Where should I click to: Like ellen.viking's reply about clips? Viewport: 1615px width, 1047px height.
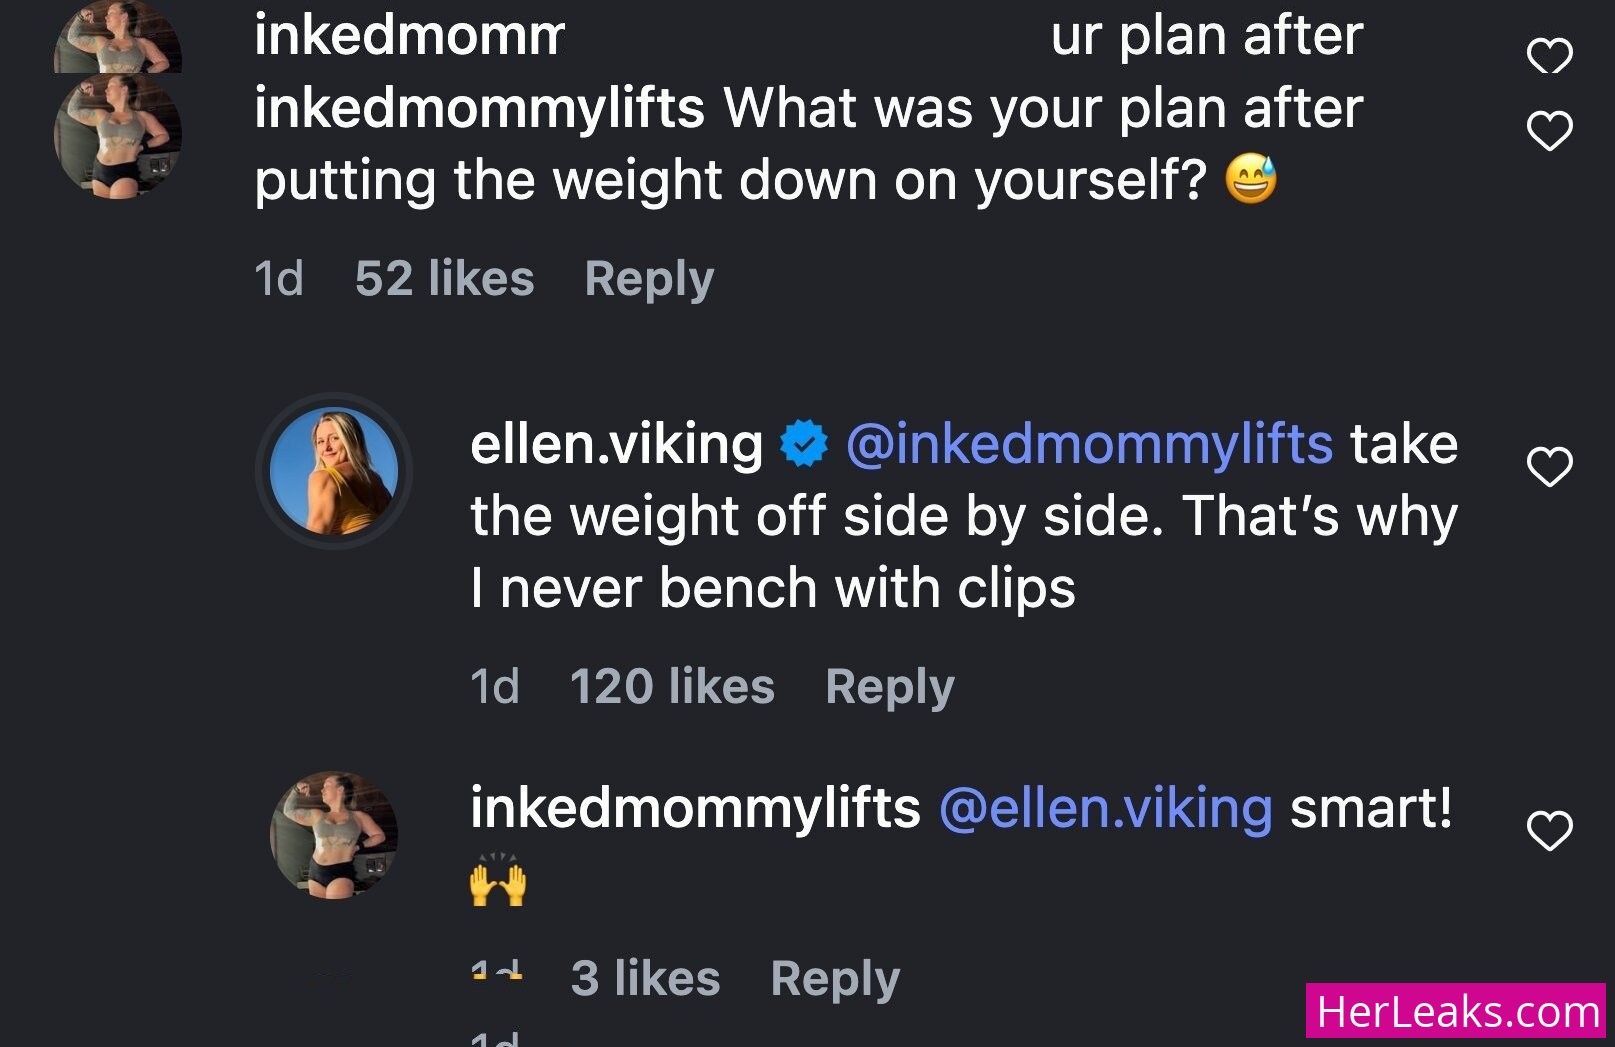1549,467
